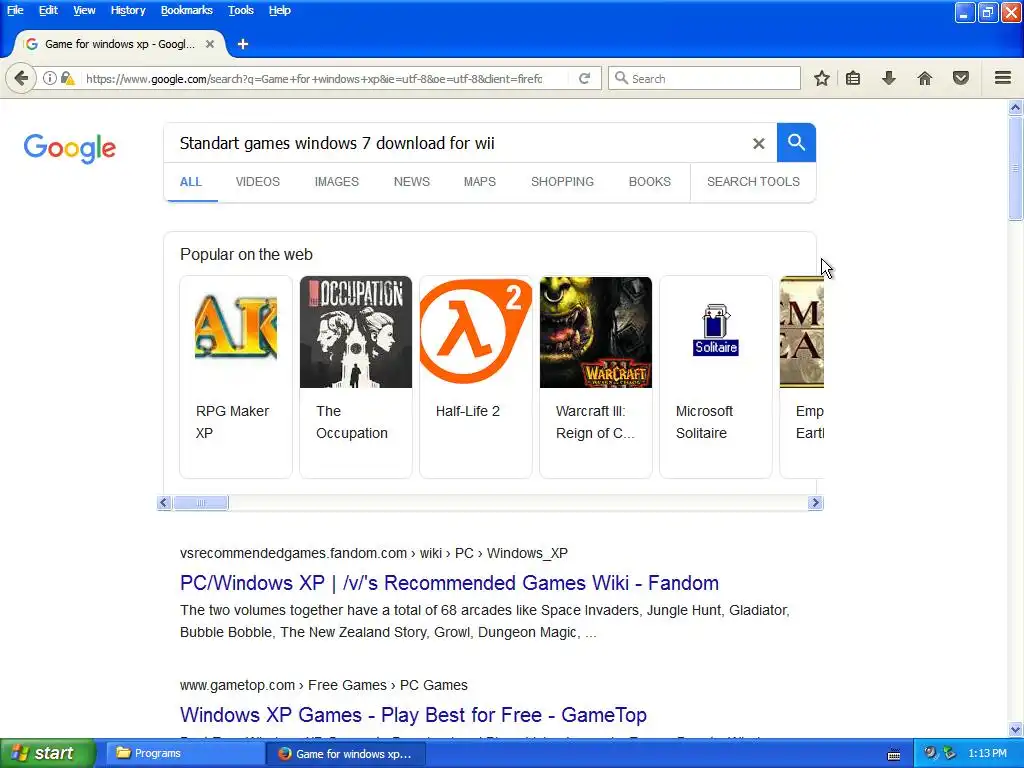Switch to the MAPS search tab
The image size is (1024, 768).
point(479,182)
